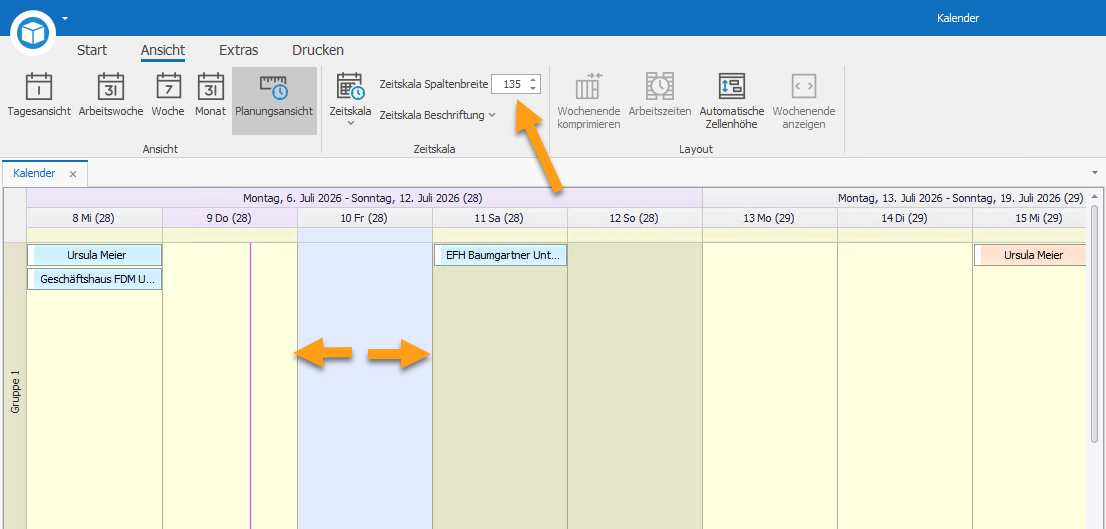Image resolution: width=1106 pixels, height=529 pixels.
Task: Switch to Woche view
Action: coord(168,95)
